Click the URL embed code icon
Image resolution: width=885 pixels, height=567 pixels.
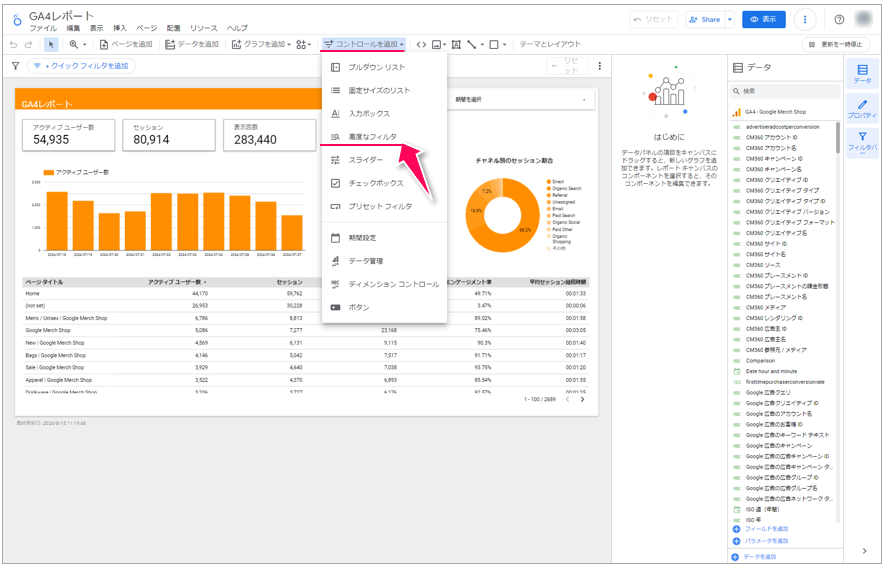tap(421, 44)
